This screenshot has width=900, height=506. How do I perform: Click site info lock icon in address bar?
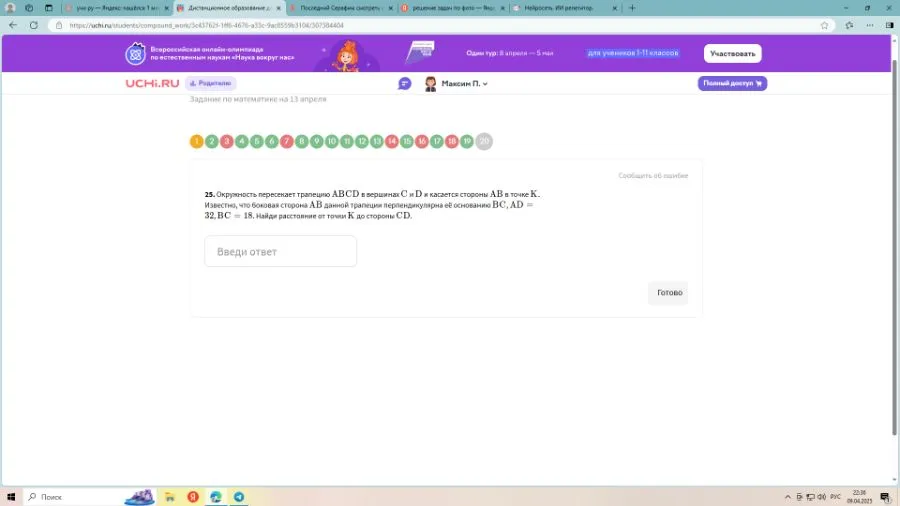coord(59,25)
